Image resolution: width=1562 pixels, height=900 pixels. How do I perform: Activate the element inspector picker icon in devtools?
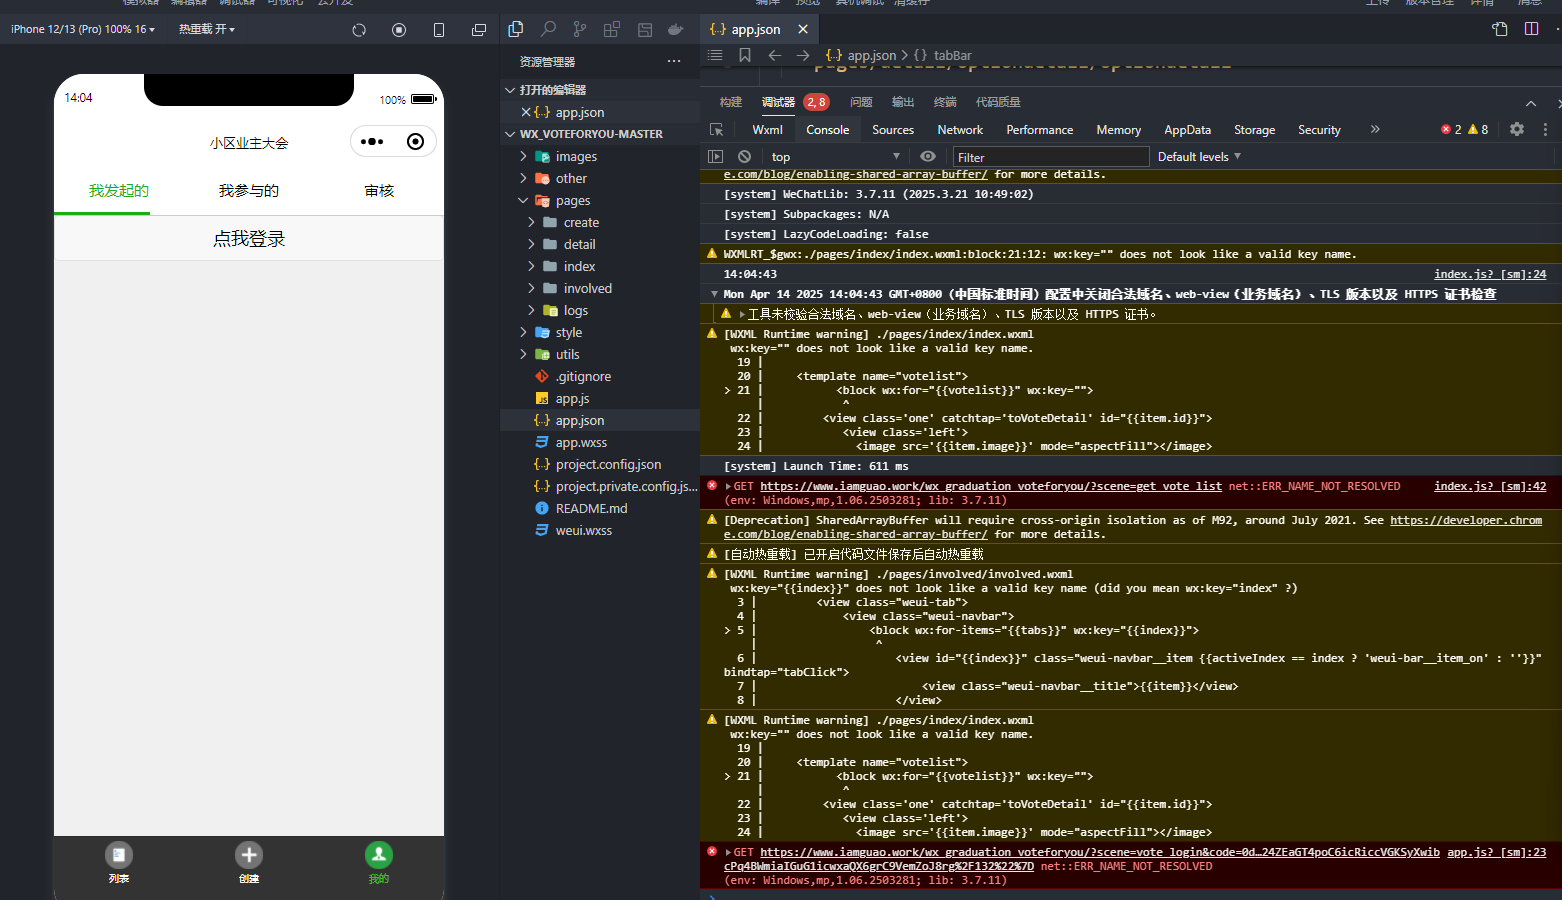coord(716,130)
